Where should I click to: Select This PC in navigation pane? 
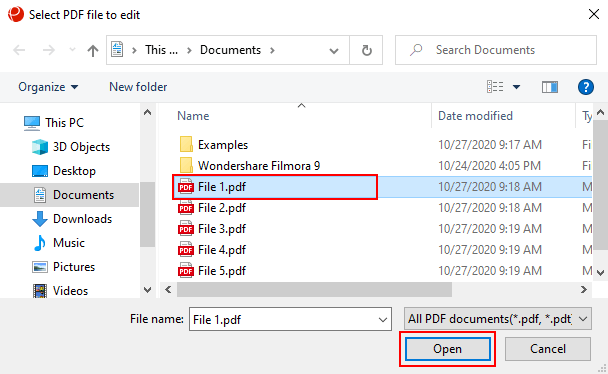click(x=64, y=123)
